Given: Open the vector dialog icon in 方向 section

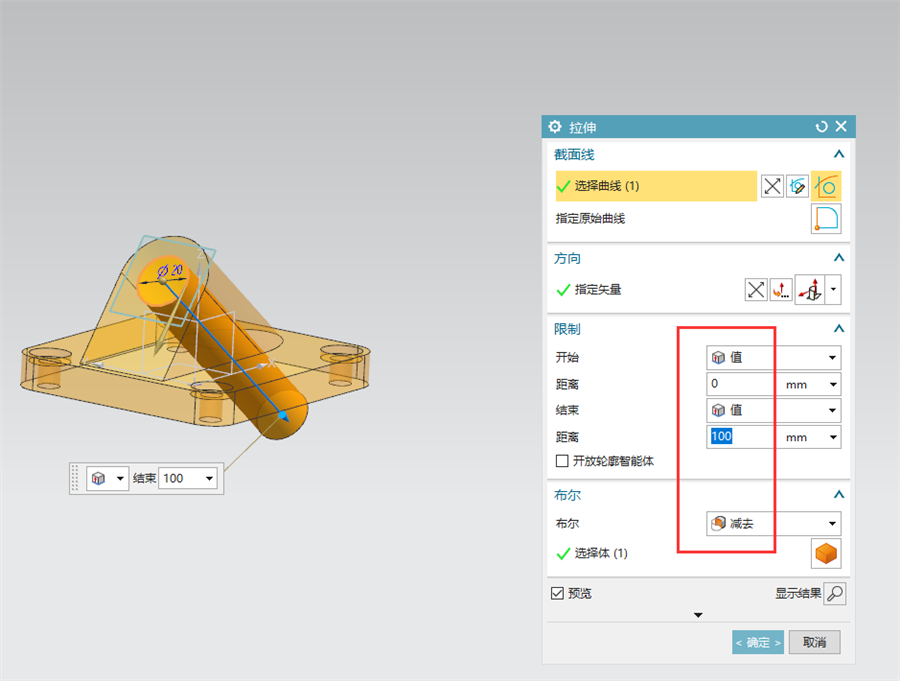Looking at the screenshot, I should click(x=781, y=289).
